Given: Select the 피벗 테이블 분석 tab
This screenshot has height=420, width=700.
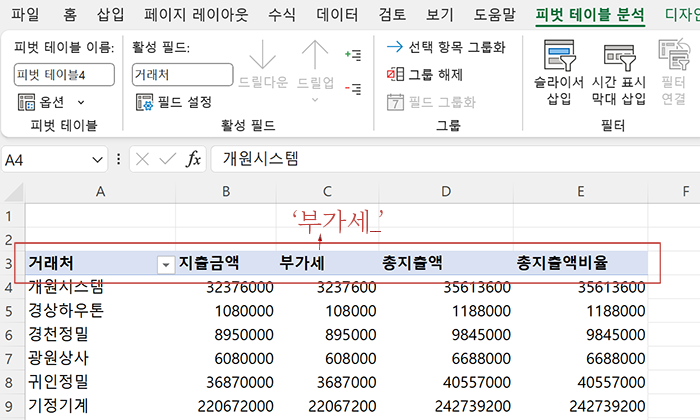Looking at the screenshot, I should (590, 15).
